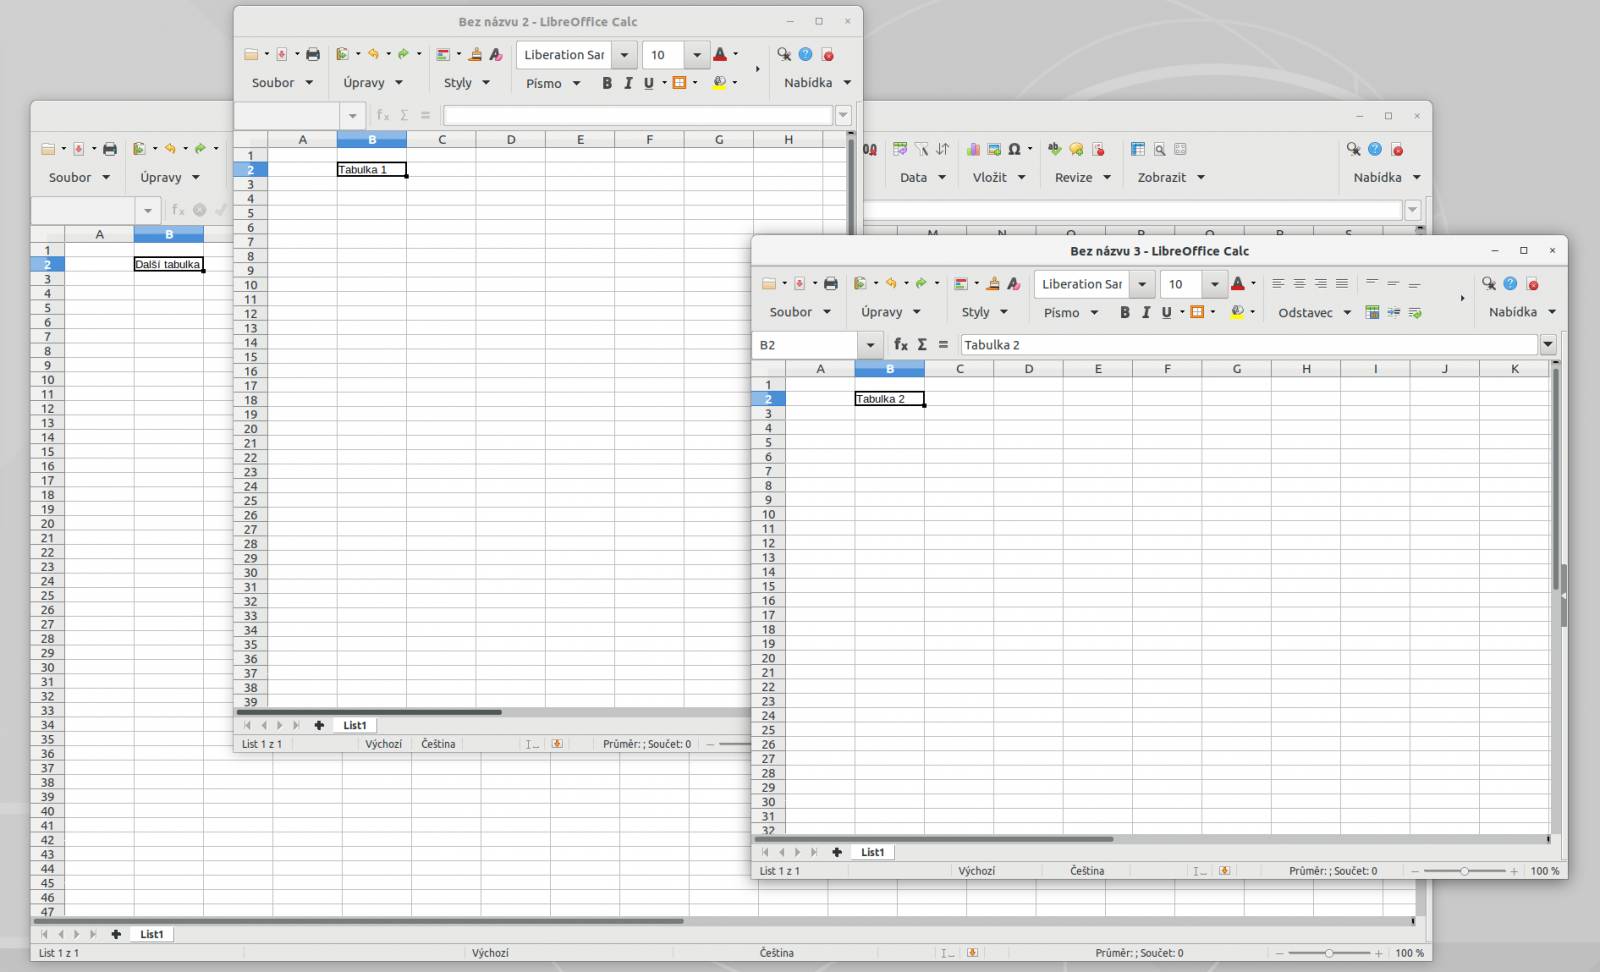Click Redo arrow in Bez názvu 3 window
Screen dimensions: 1600x972
coord(921,284)
